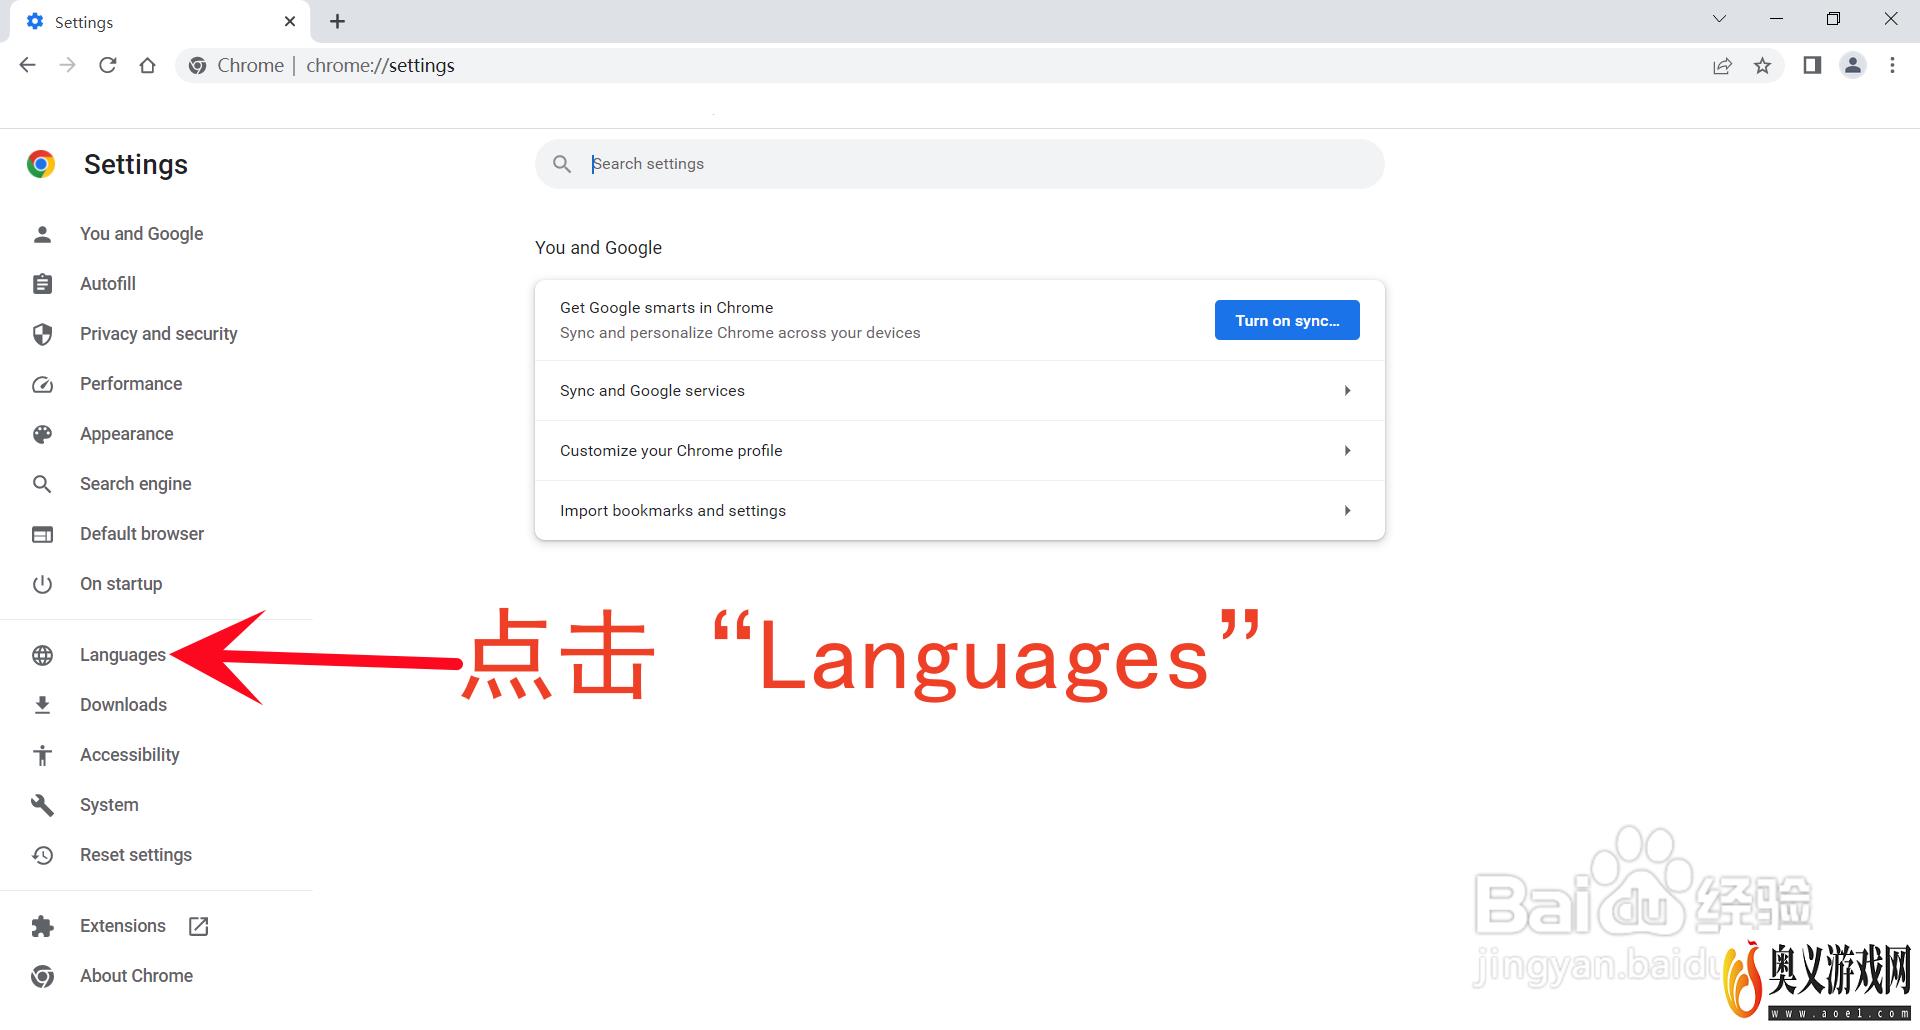Open Default browser settings
This screenshot has width=1920, height=1030.
pos(142,534)
